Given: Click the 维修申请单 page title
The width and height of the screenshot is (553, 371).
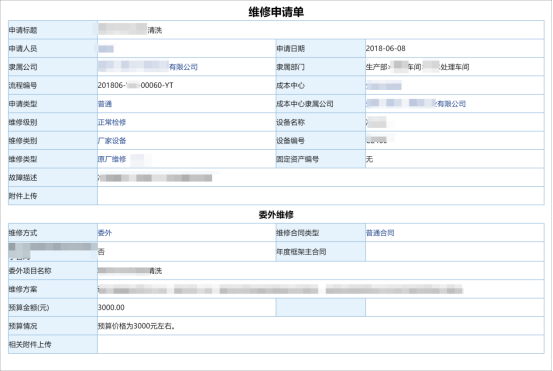Looking at the screenshot, I should [276, 12].
